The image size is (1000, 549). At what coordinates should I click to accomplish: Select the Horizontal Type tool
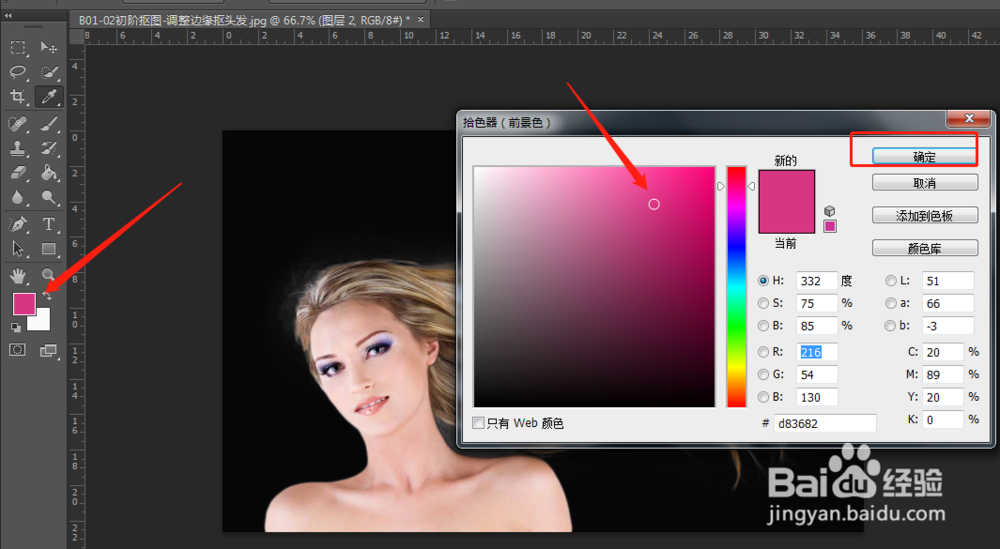48,224
